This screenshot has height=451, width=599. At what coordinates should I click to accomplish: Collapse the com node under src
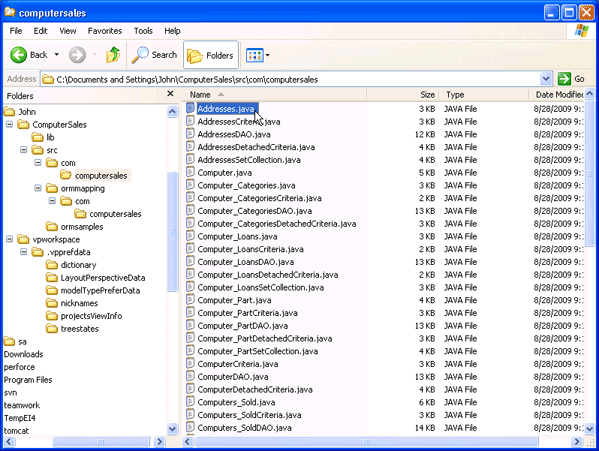pyautogui.click(x=38, y=163)
